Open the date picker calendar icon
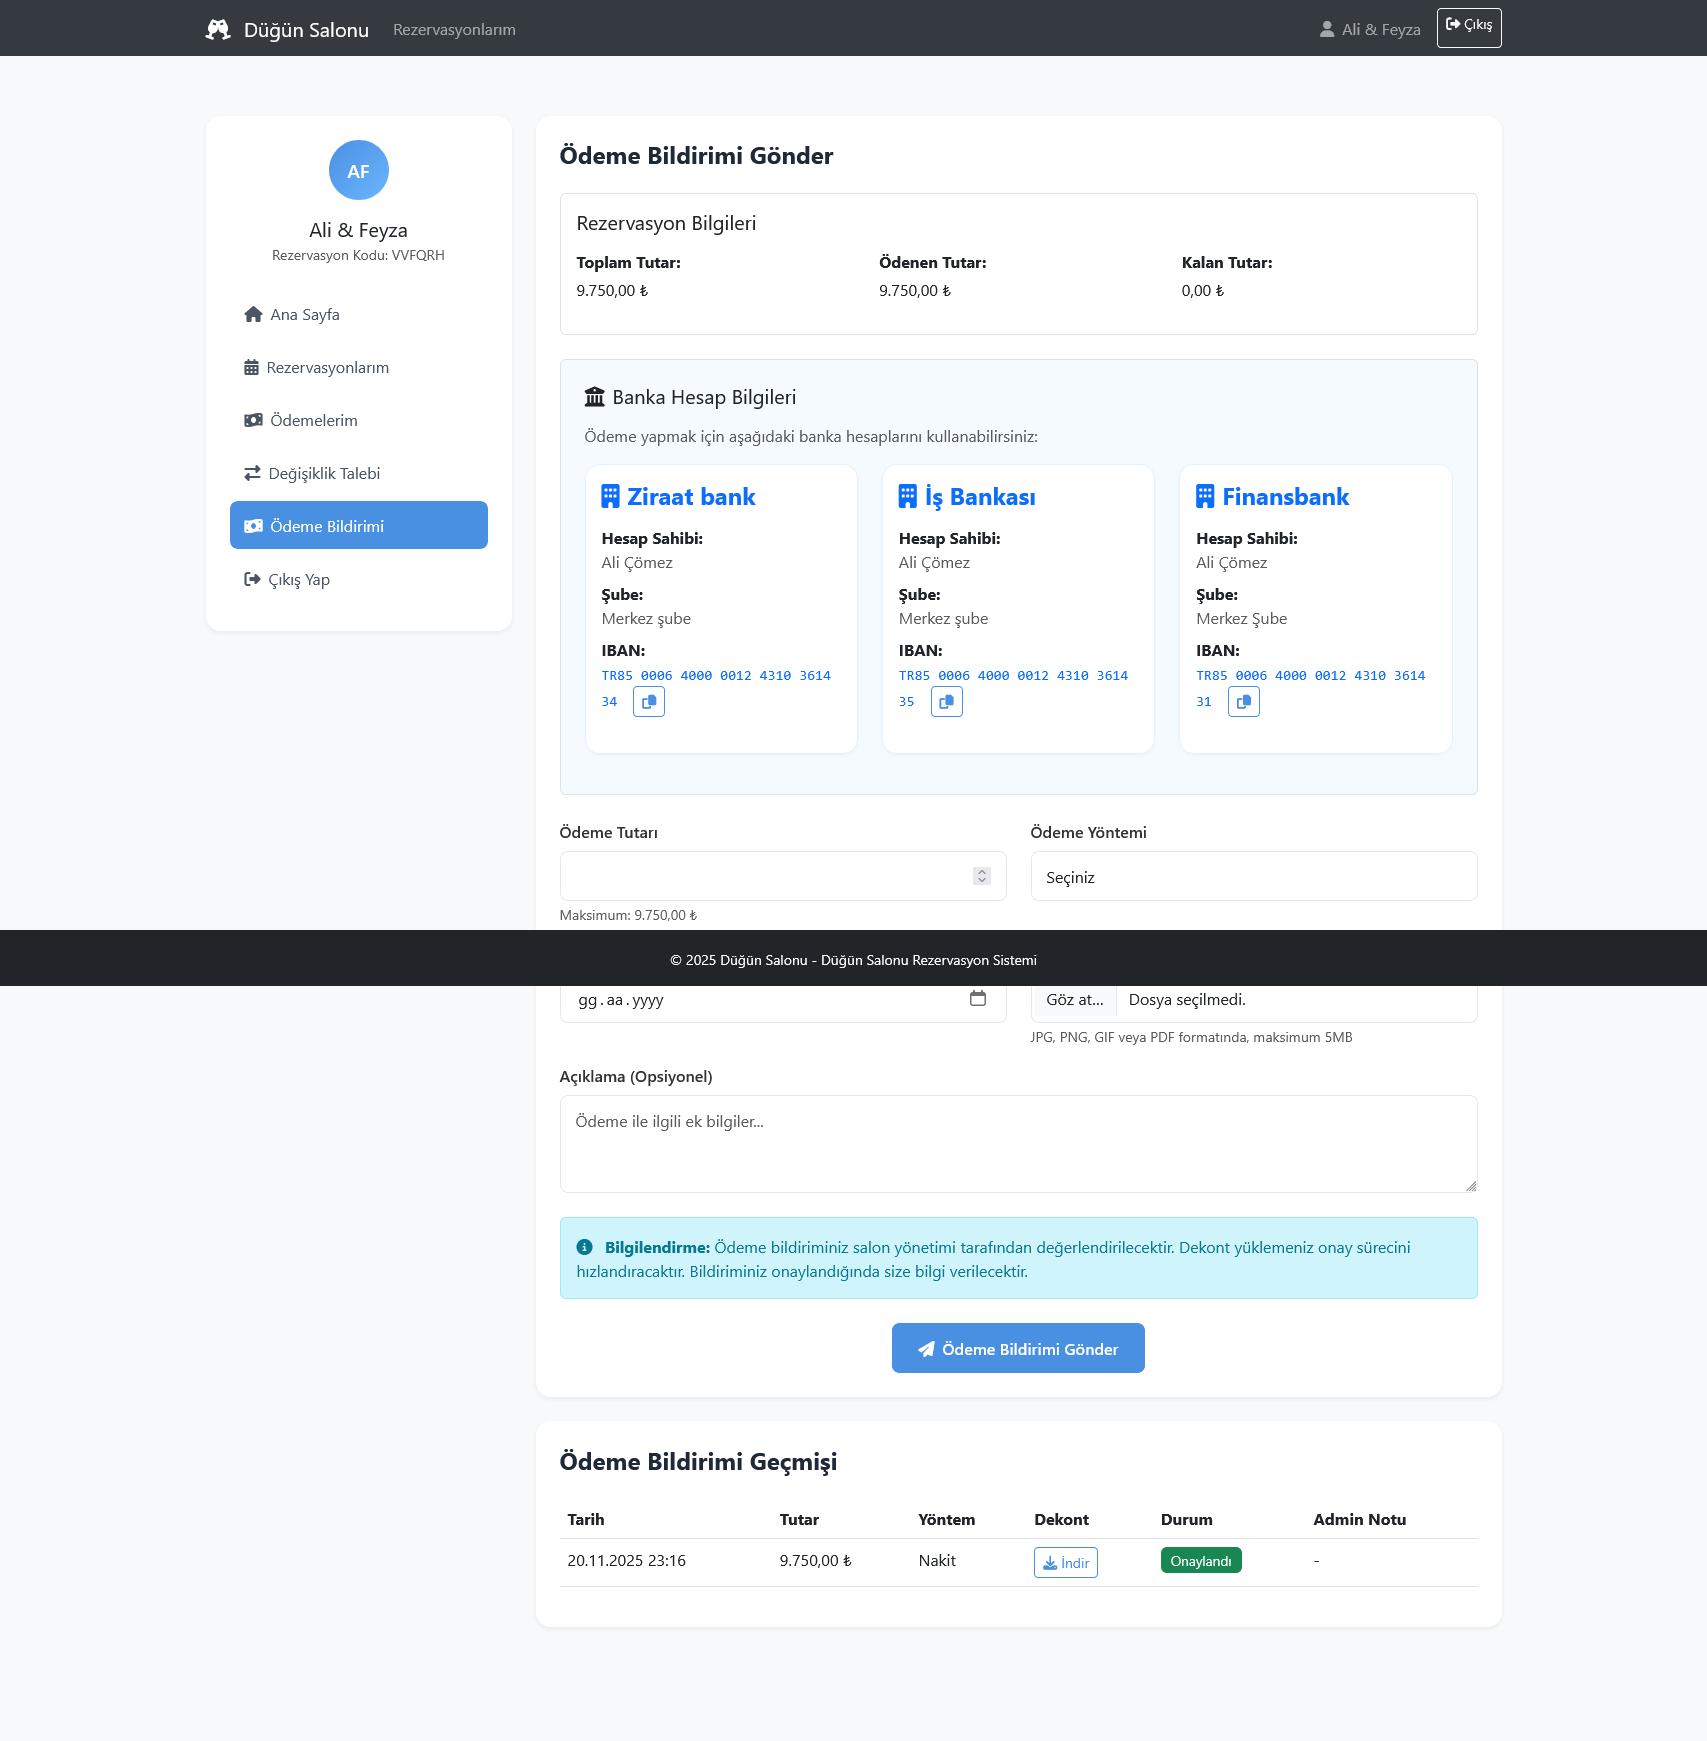1707x1741 pixels. coord(977,999)
